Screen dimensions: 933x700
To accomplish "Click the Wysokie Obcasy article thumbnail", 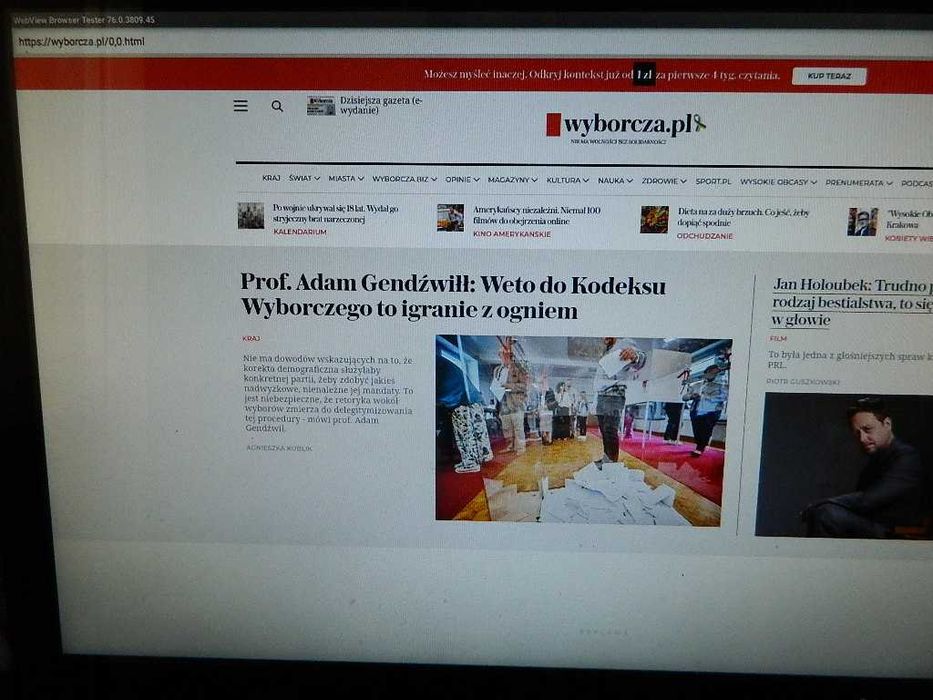I will pyautogui.click(x=863, y=222).
